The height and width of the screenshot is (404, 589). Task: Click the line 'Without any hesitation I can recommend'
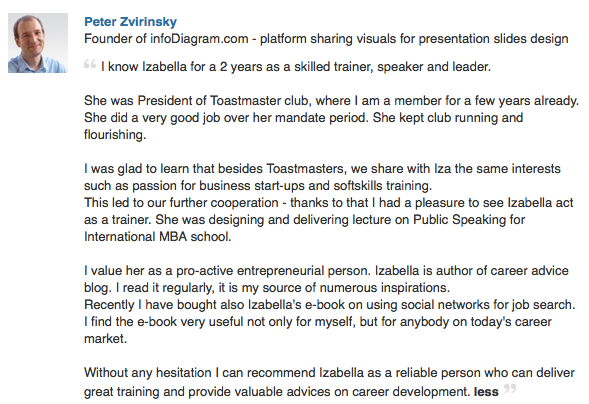[x=329, y=373]
